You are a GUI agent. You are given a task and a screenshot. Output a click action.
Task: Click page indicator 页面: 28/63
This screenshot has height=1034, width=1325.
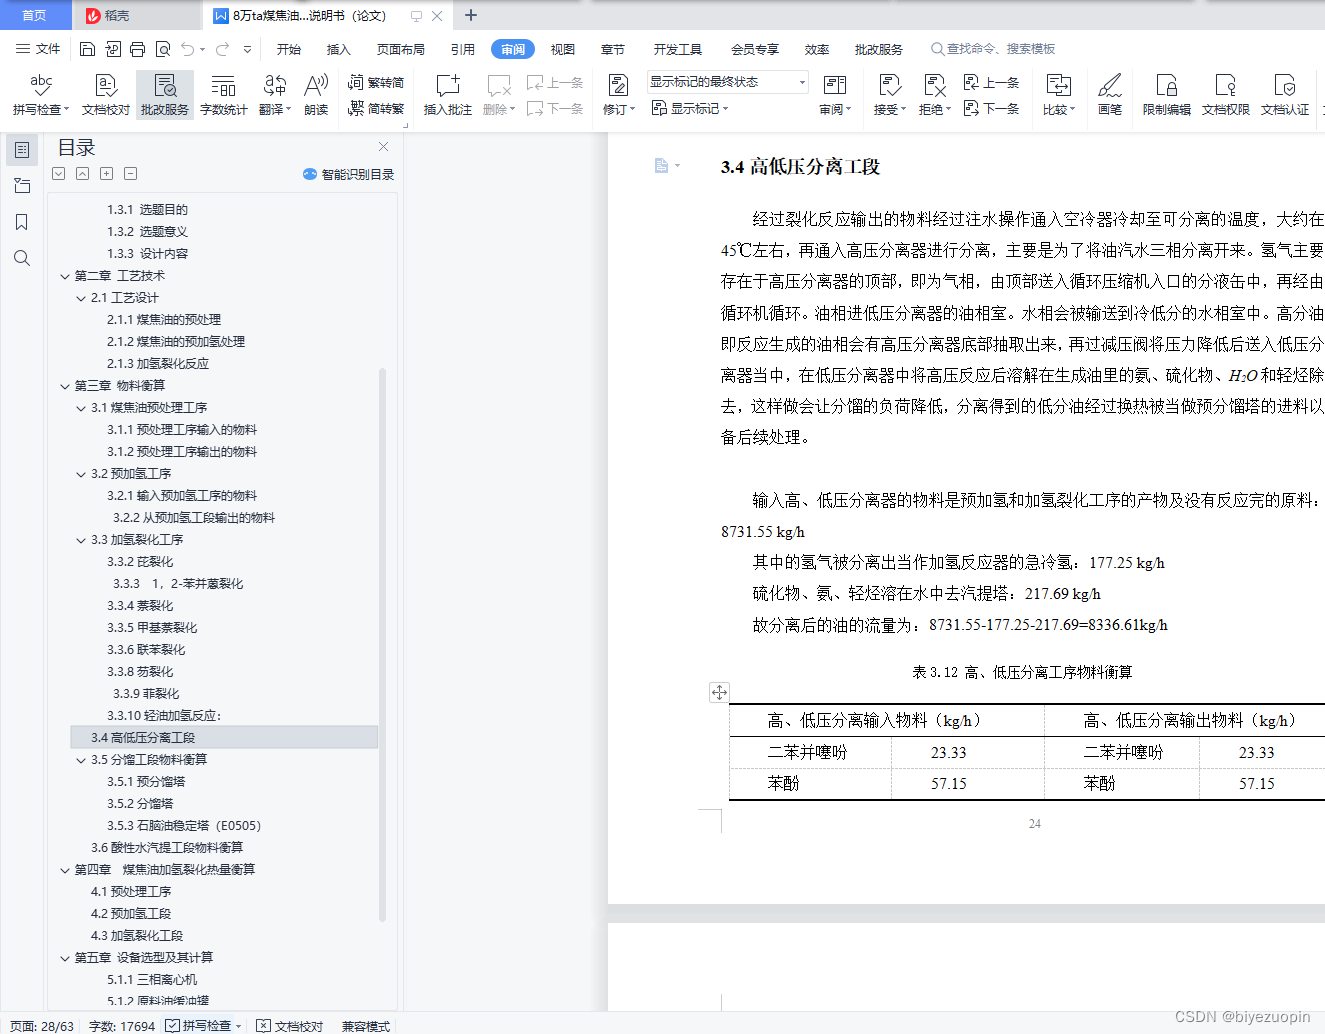[x=42, y=1025]
